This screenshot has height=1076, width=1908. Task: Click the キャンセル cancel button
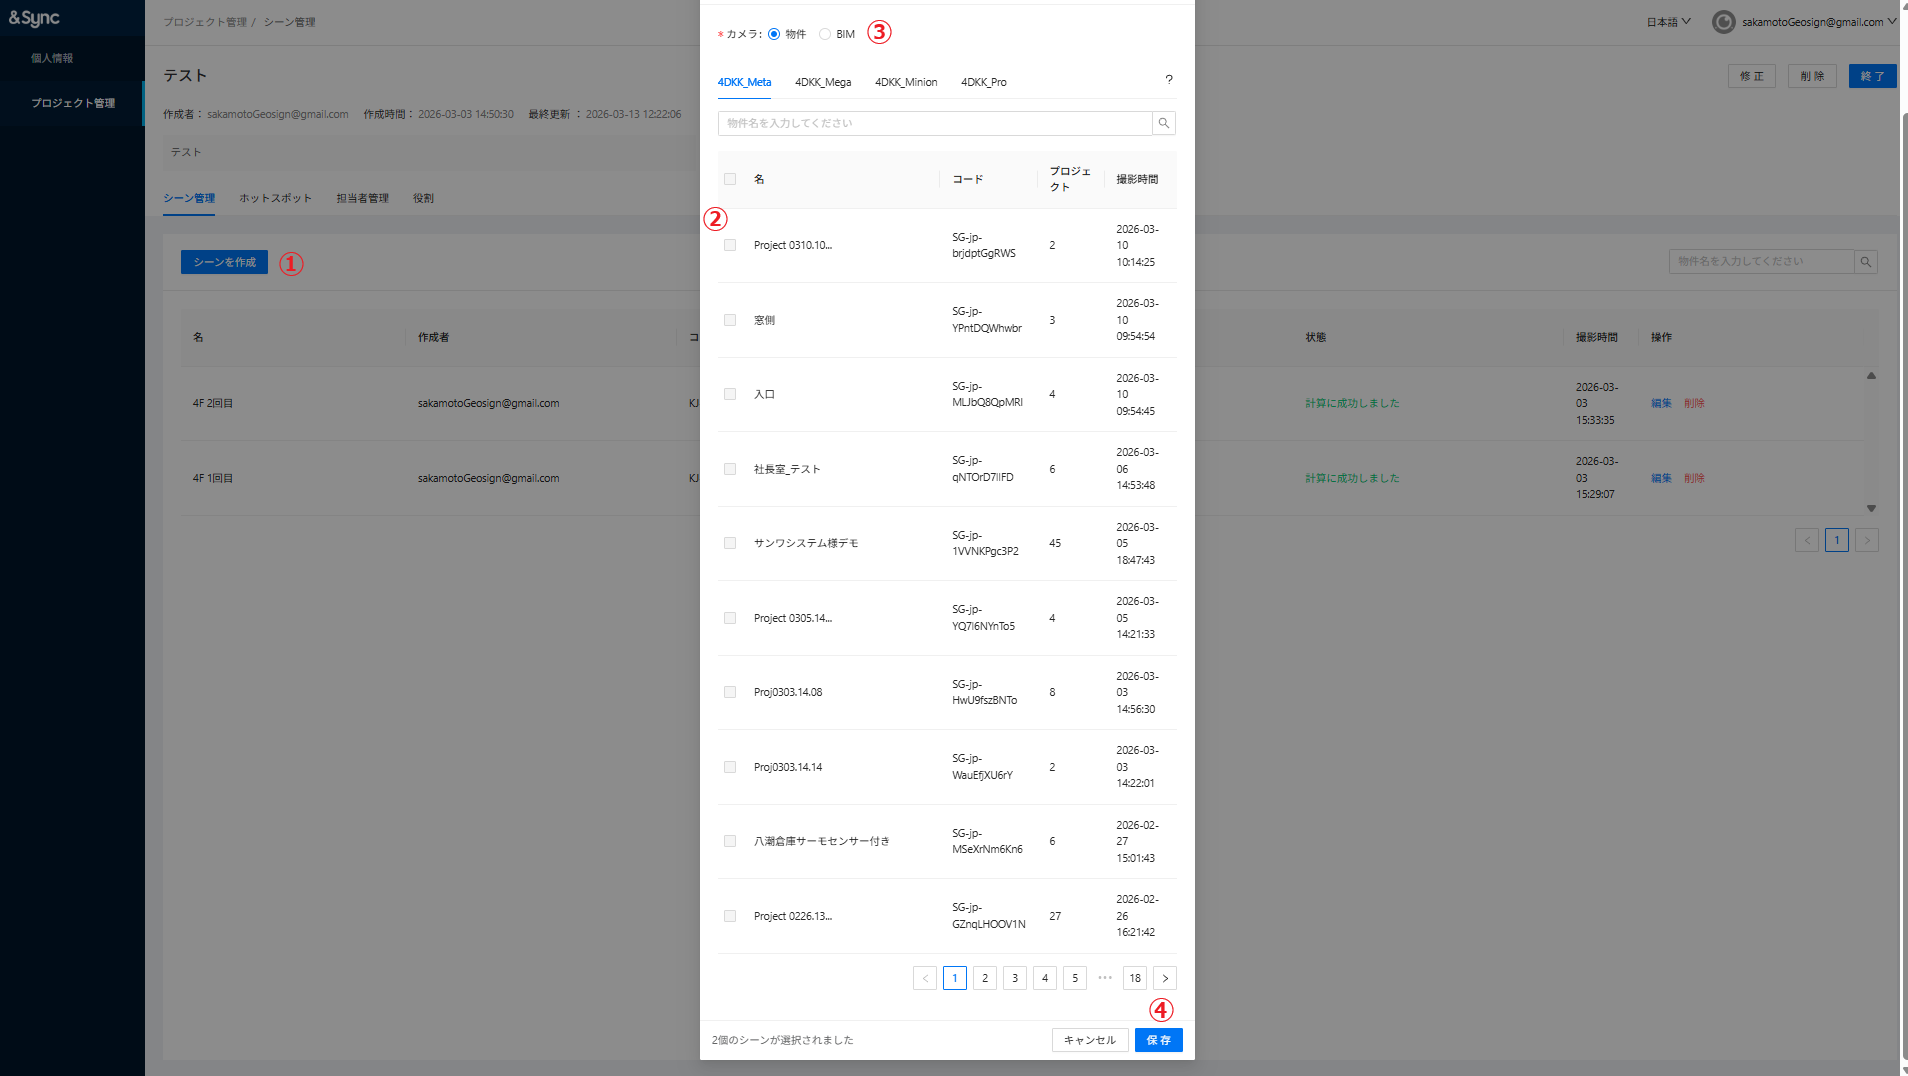1089,1040
